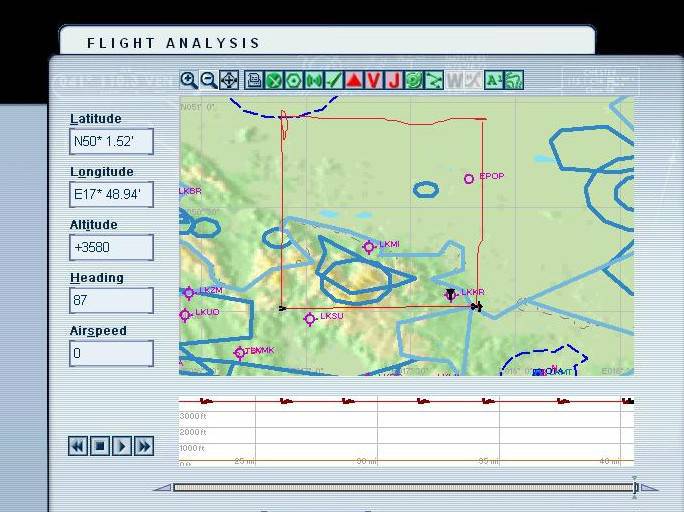
Task: Select the LKSU airport marker
Action: coord(310,319)
